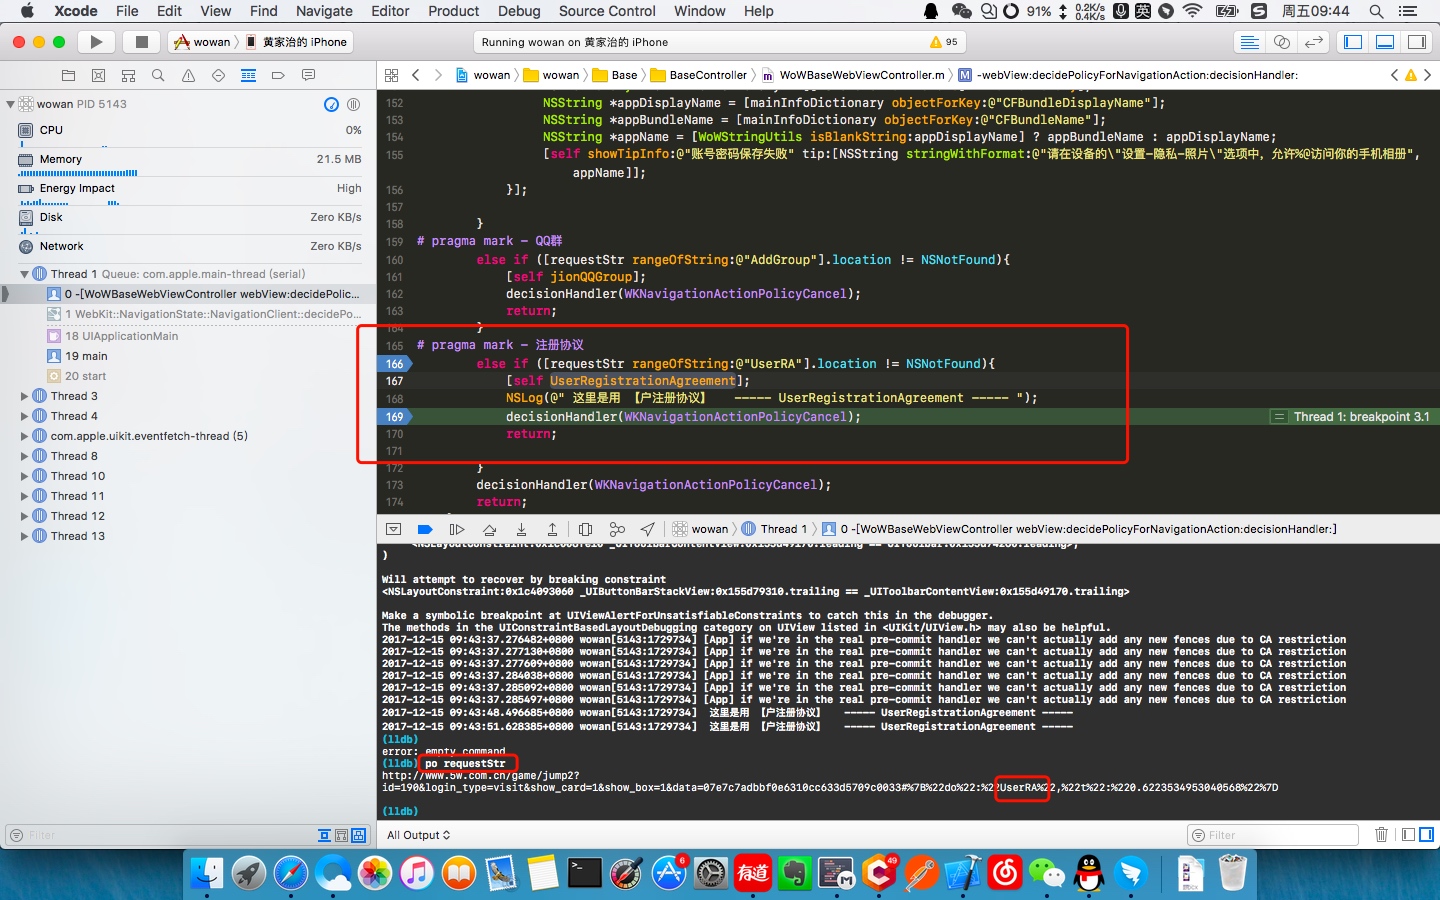
Task: Select the Standard editor
Action: (1249, 42)
